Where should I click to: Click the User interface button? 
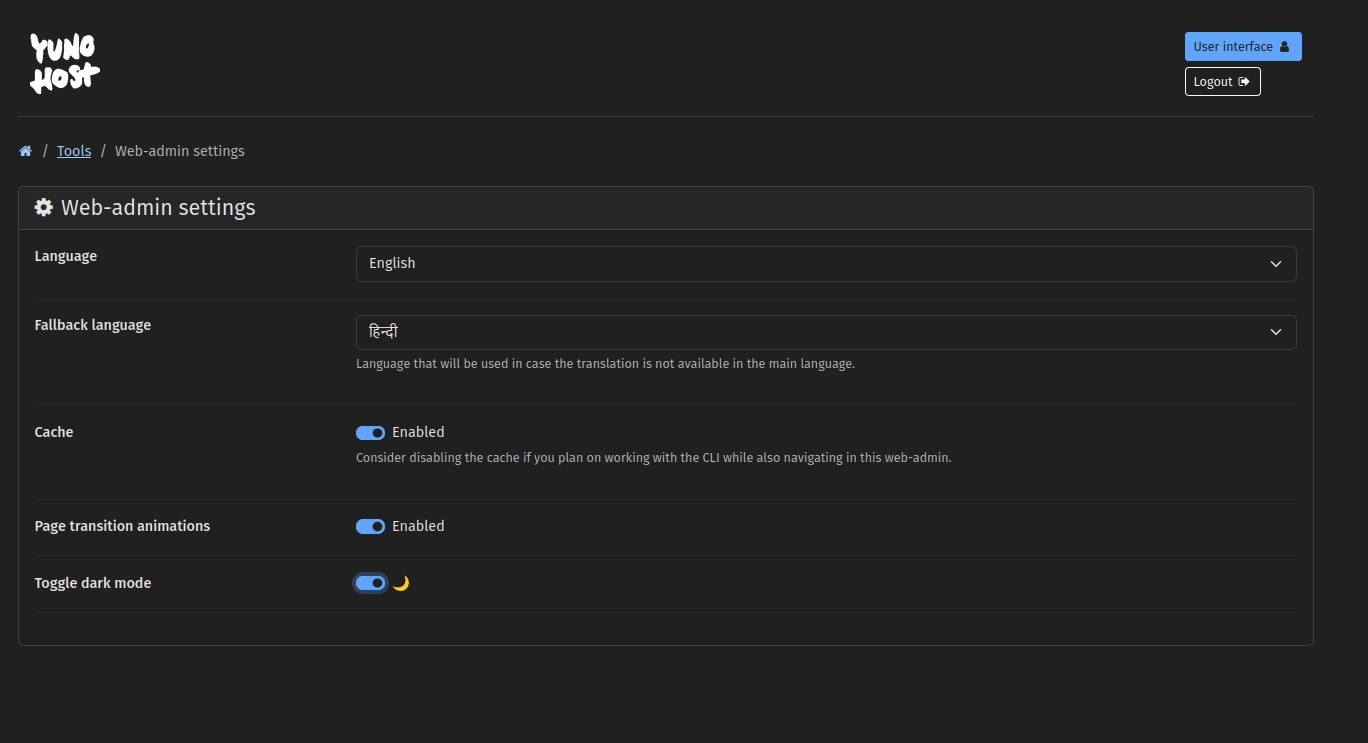pyautogui.click(x=1243, y=47)
